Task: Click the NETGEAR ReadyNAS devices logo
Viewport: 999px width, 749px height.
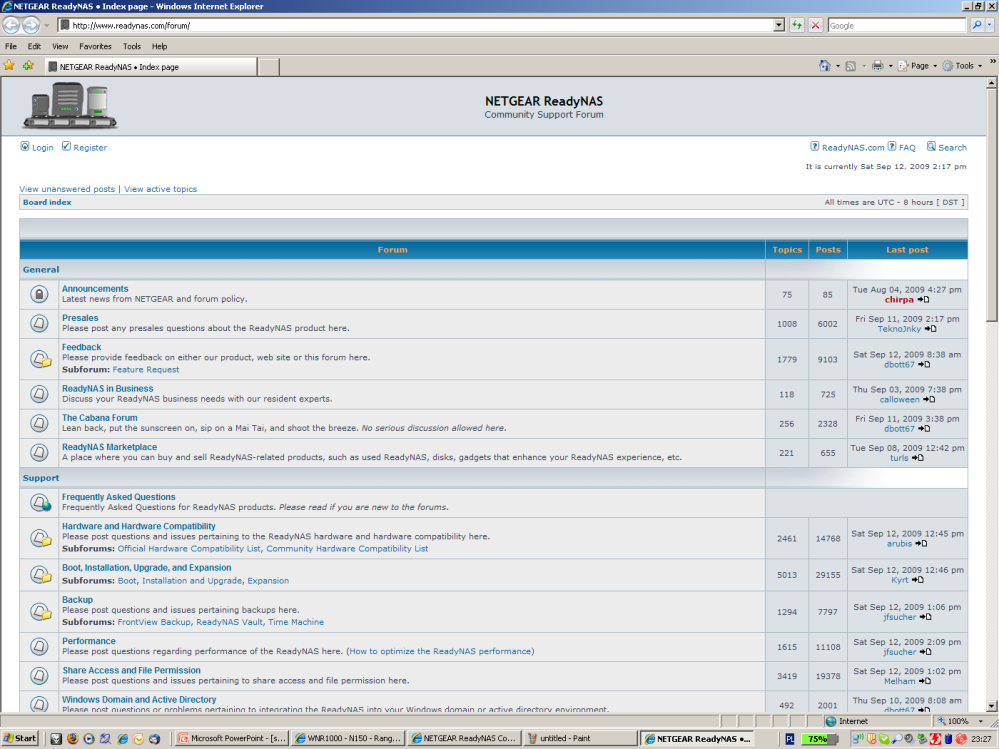Action: 70,105
